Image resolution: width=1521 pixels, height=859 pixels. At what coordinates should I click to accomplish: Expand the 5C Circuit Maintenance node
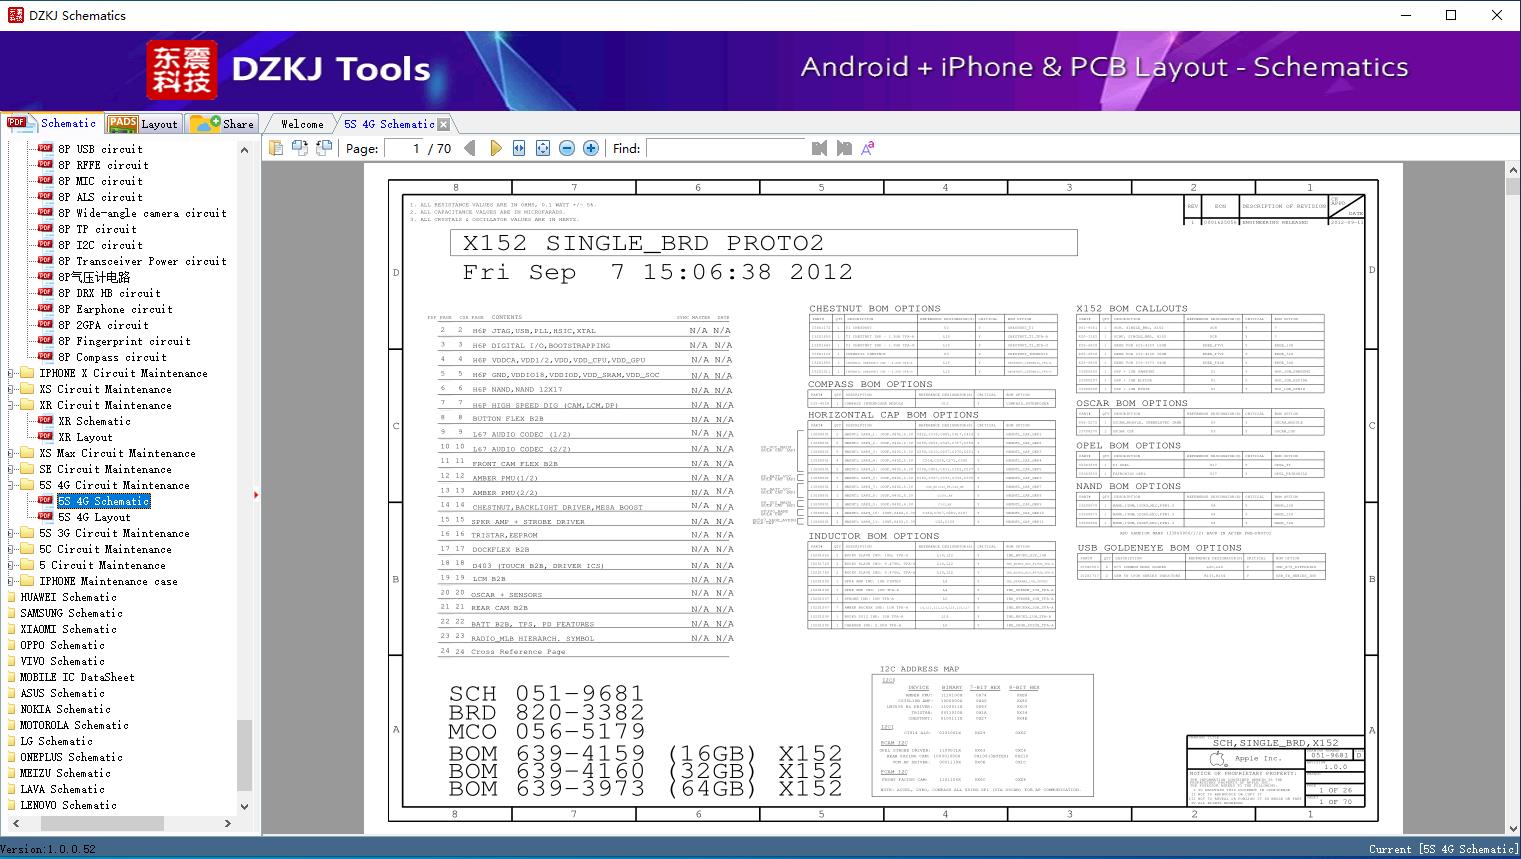click(x=11, y=549)
